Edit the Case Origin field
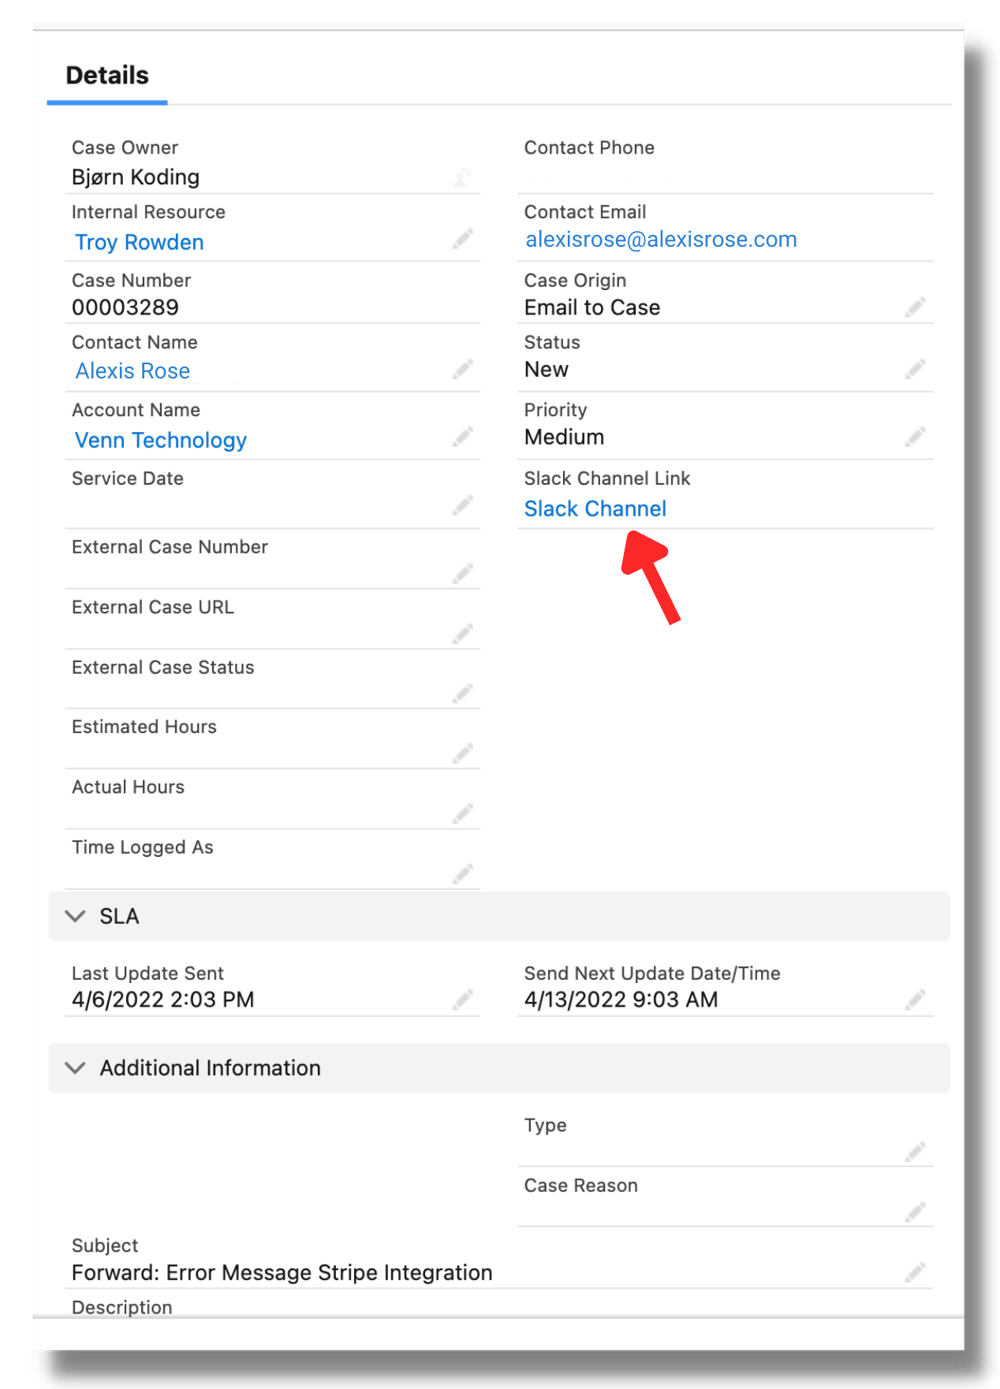1000x1389 pixels. coord(916,307)
